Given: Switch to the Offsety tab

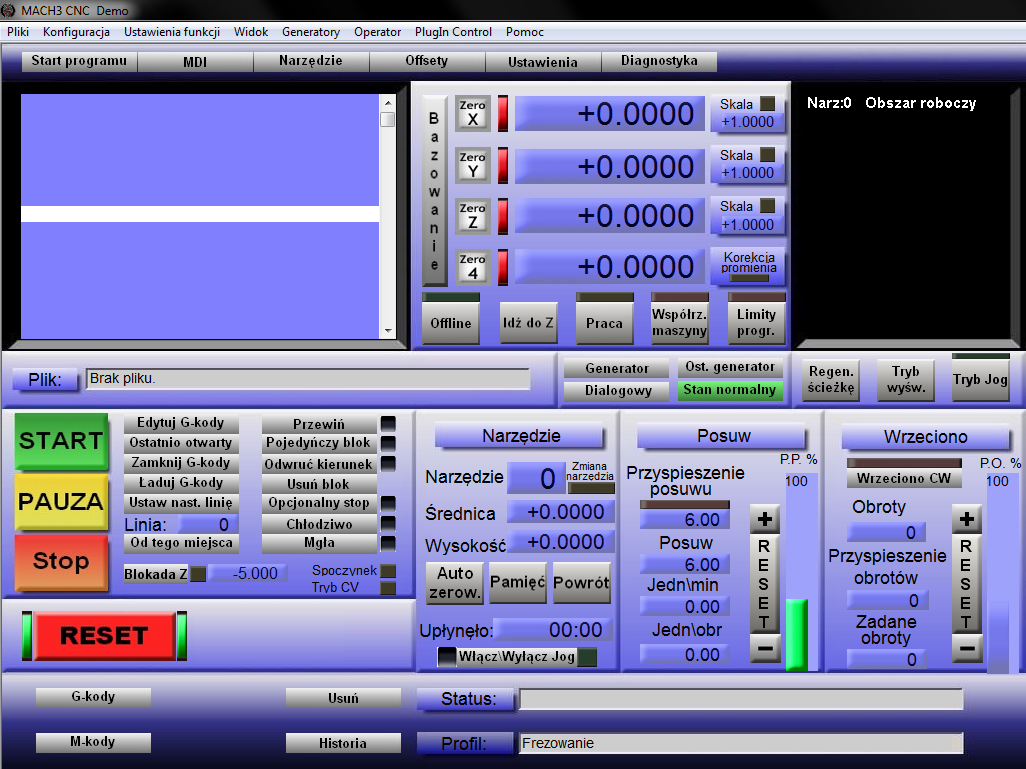Looking at the screenshot, I should pyautogui.click(x=427, y=61).
